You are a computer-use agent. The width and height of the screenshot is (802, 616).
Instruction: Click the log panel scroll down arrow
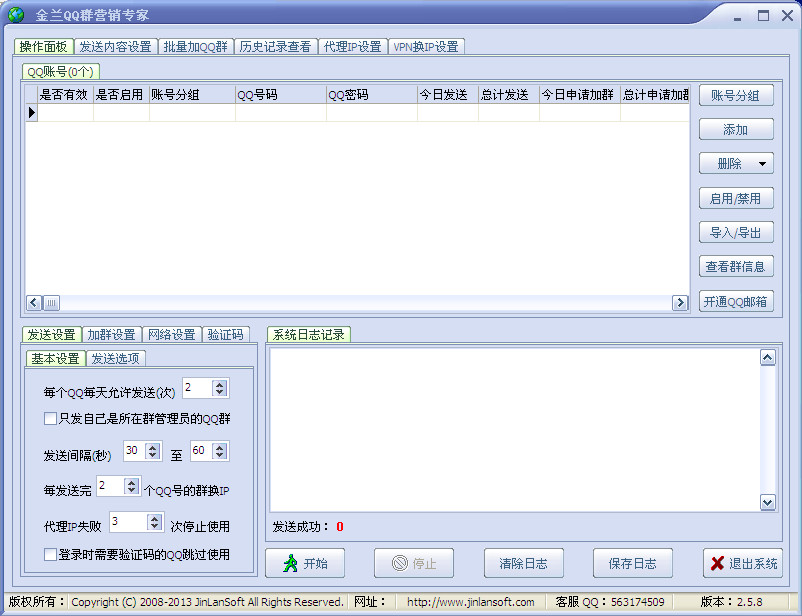point(768,502)
